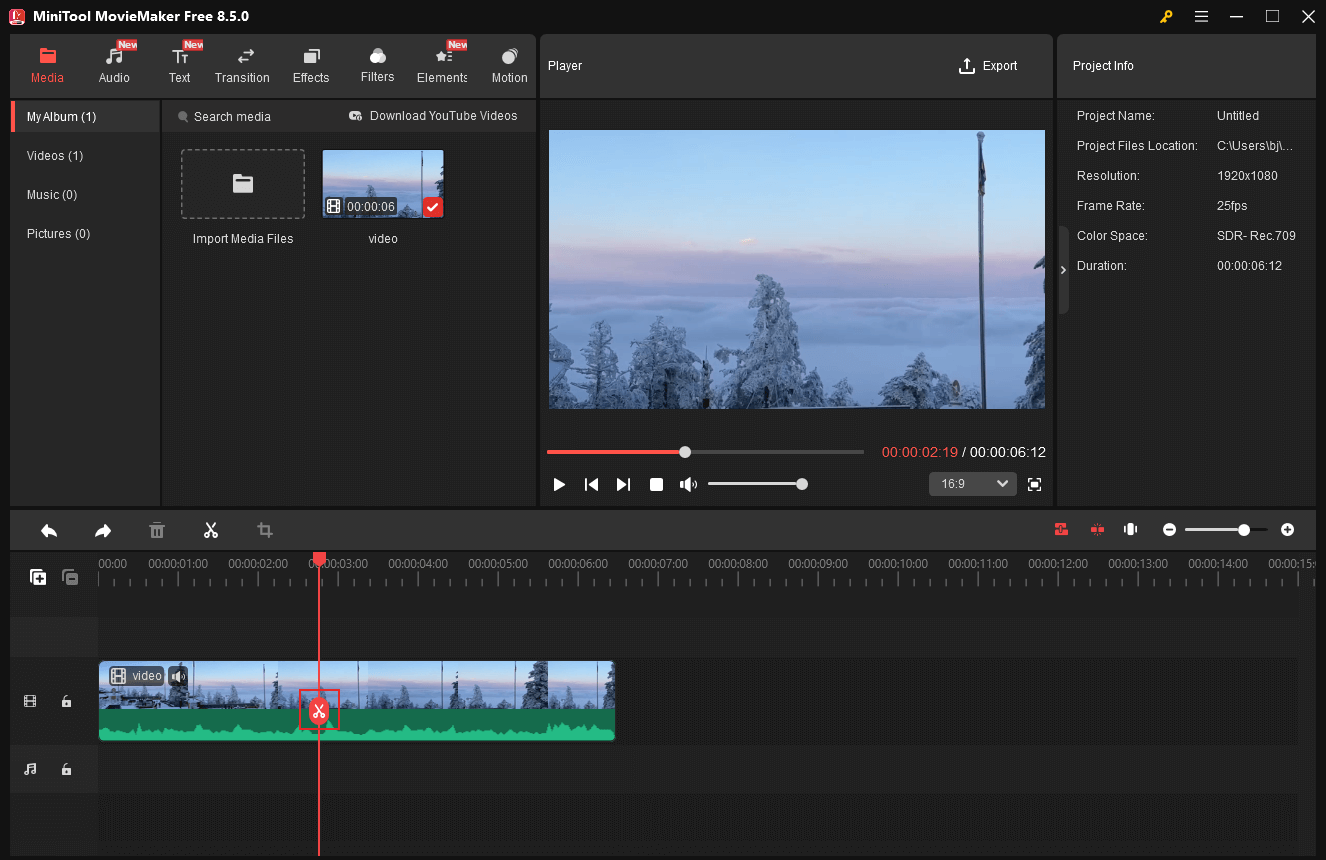Image resolution: width=1326 pixels, height=860 pixels.
Task: Click the Crop icon in timeline toolbar
Action: click(x=264, y=530)
